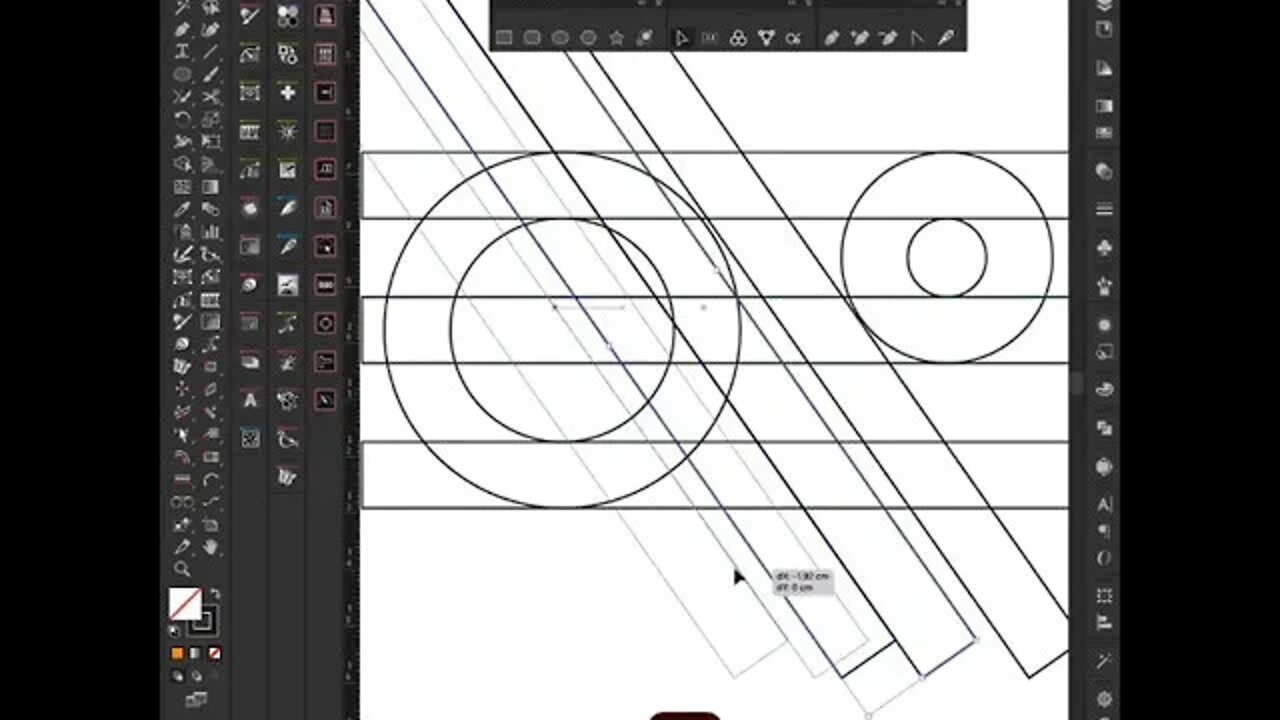This screenshot has width=1280, height=720.
Task: Select the Paintbrush tool
Action: coord(211,74)
